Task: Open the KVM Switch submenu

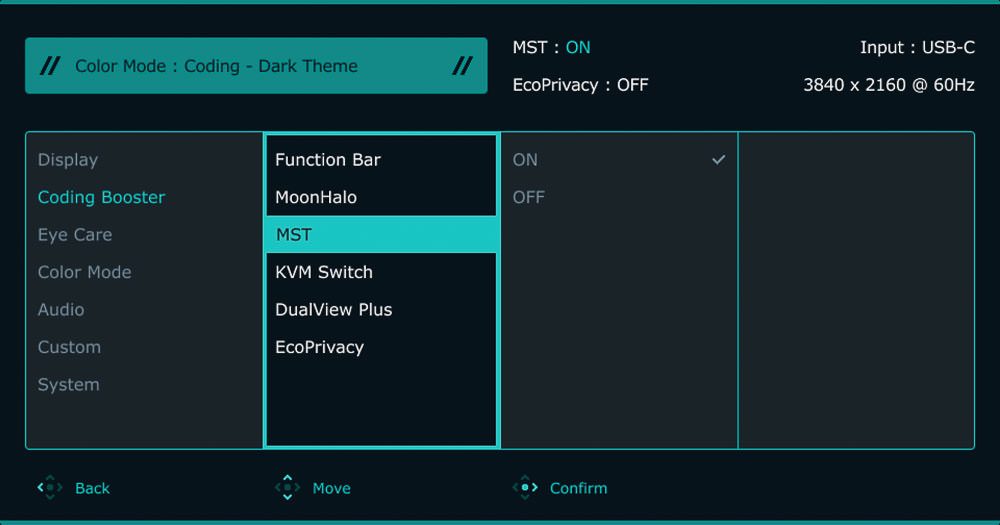Action: (x=324, y=272)
